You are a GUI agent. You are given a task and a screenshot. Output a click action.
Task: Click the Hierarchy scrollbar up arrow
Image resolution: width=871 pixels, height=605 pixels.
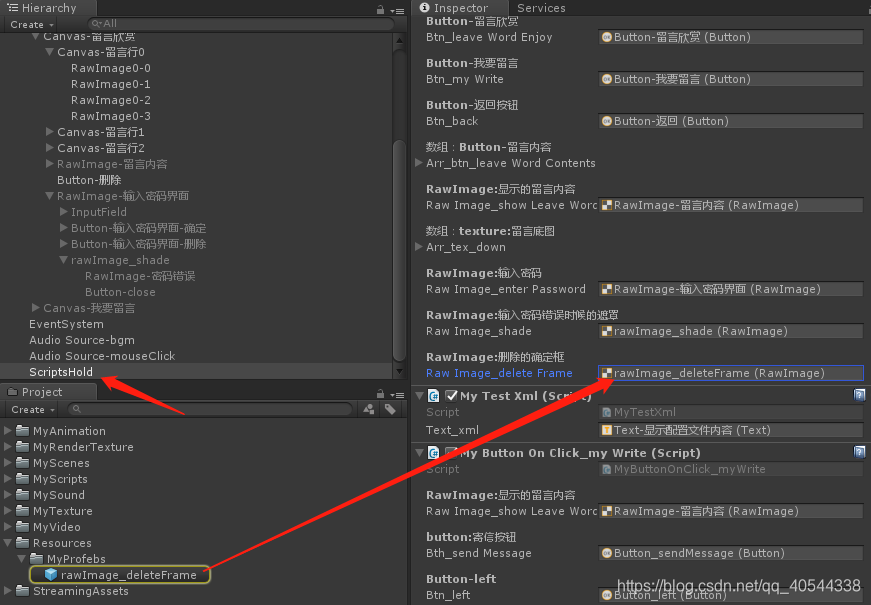399,41
